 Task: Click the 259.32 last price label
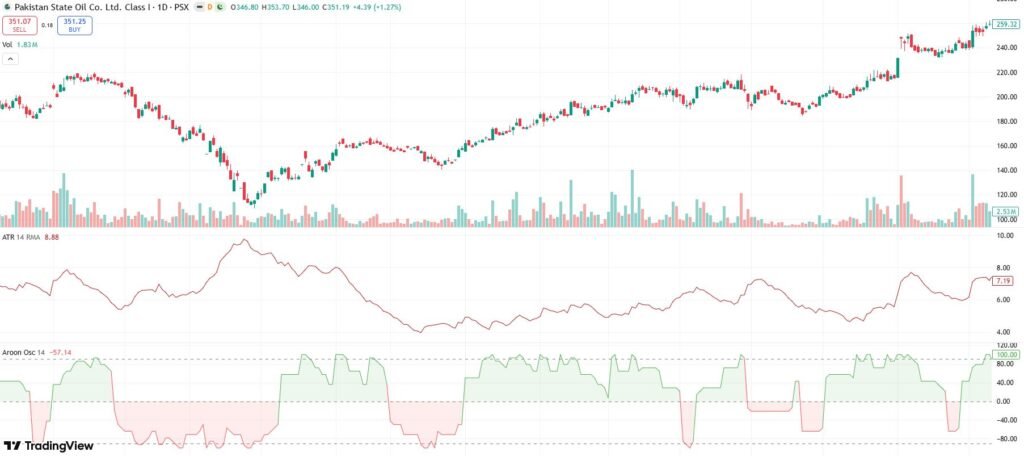1007,24
